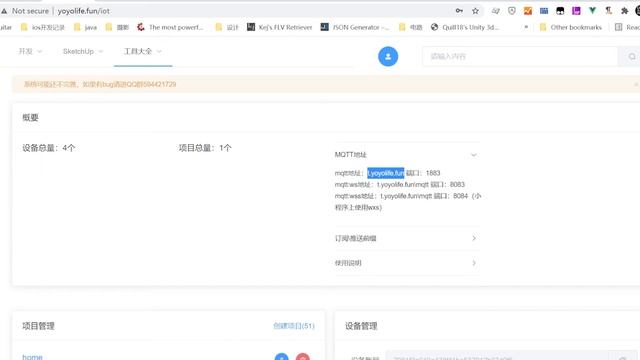This screenshot has width=640, height=360.
Task: Open the green Vue devtools extension icon
Action: tap(592, 11)
